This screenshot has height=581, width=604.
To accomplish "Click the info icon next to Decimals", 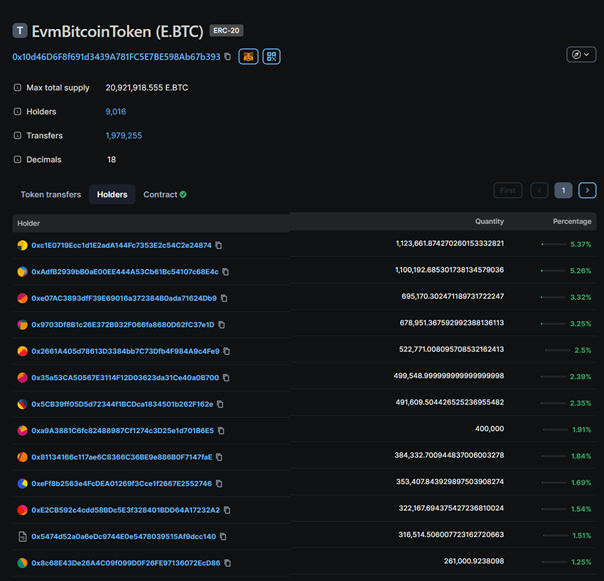I will (17, 159).
